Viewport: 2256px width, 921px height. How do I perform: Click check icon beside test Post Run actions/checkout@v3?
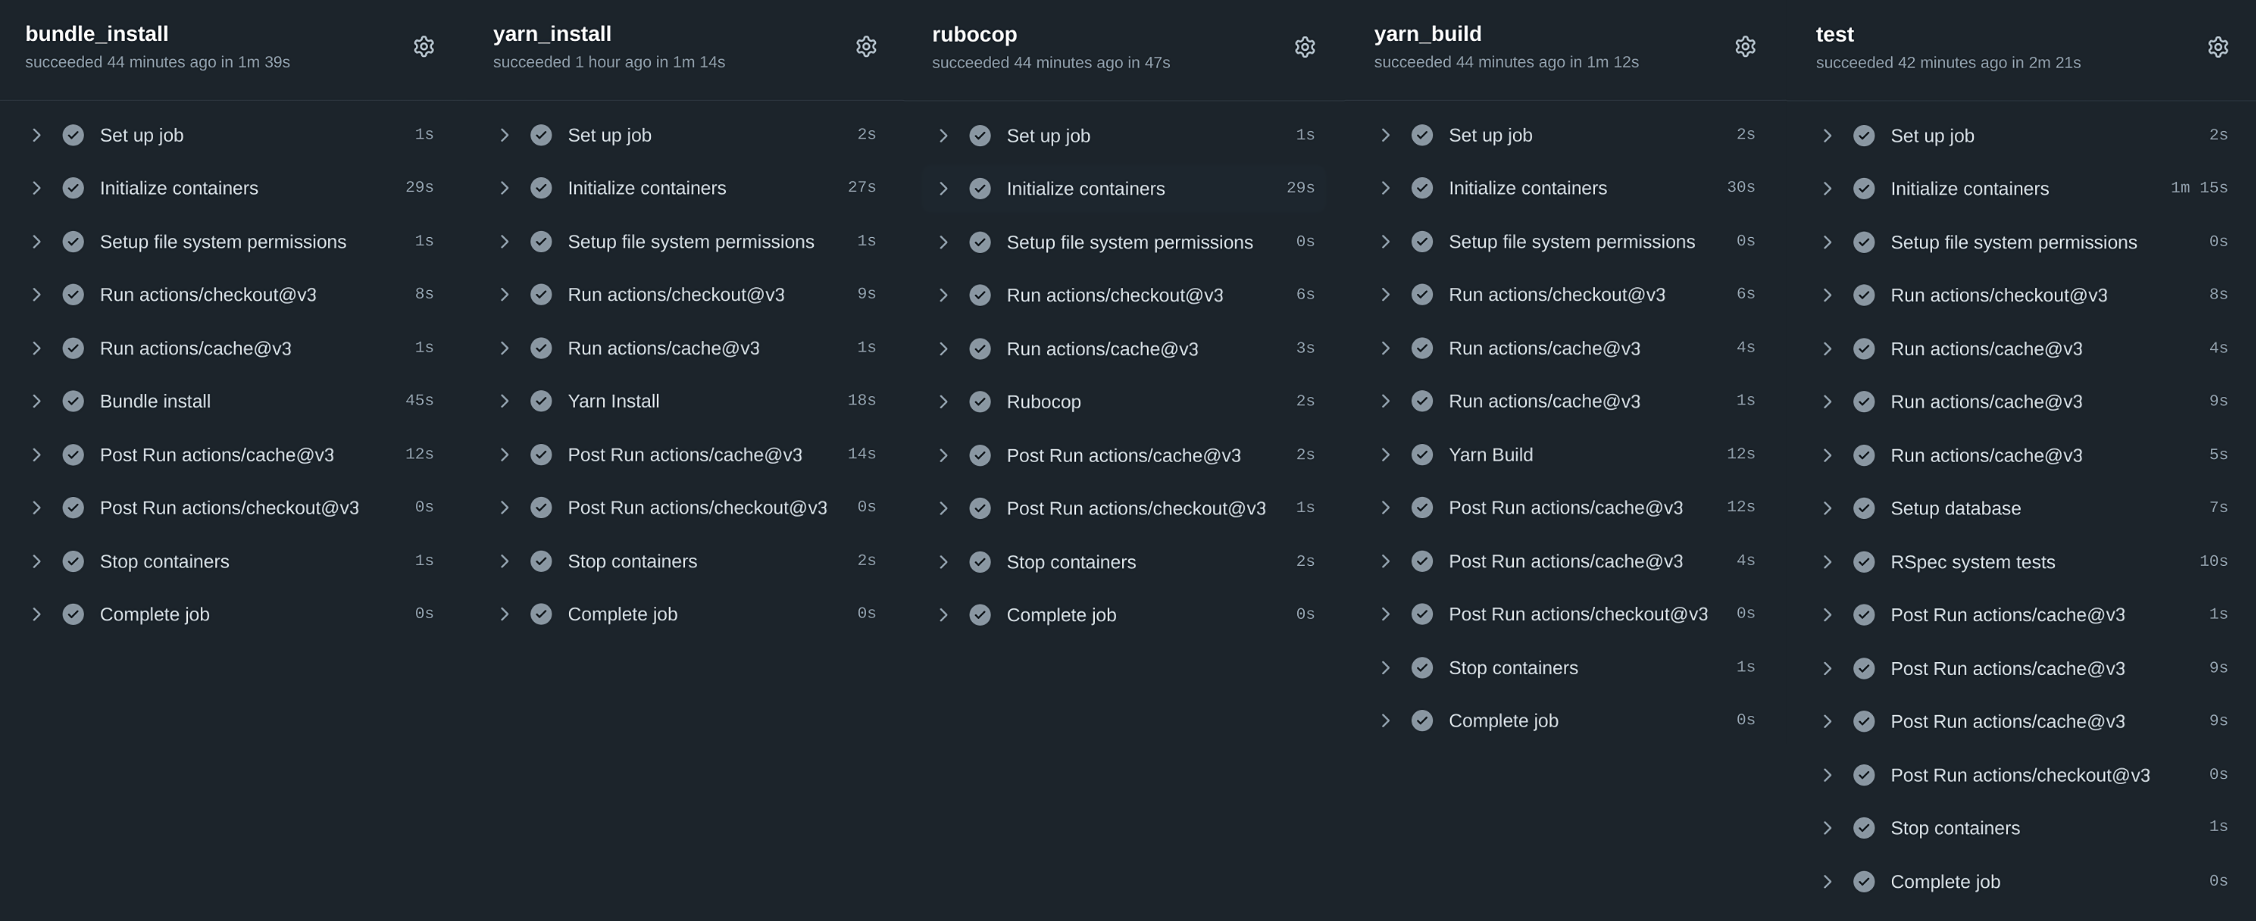pos(1864,775)
